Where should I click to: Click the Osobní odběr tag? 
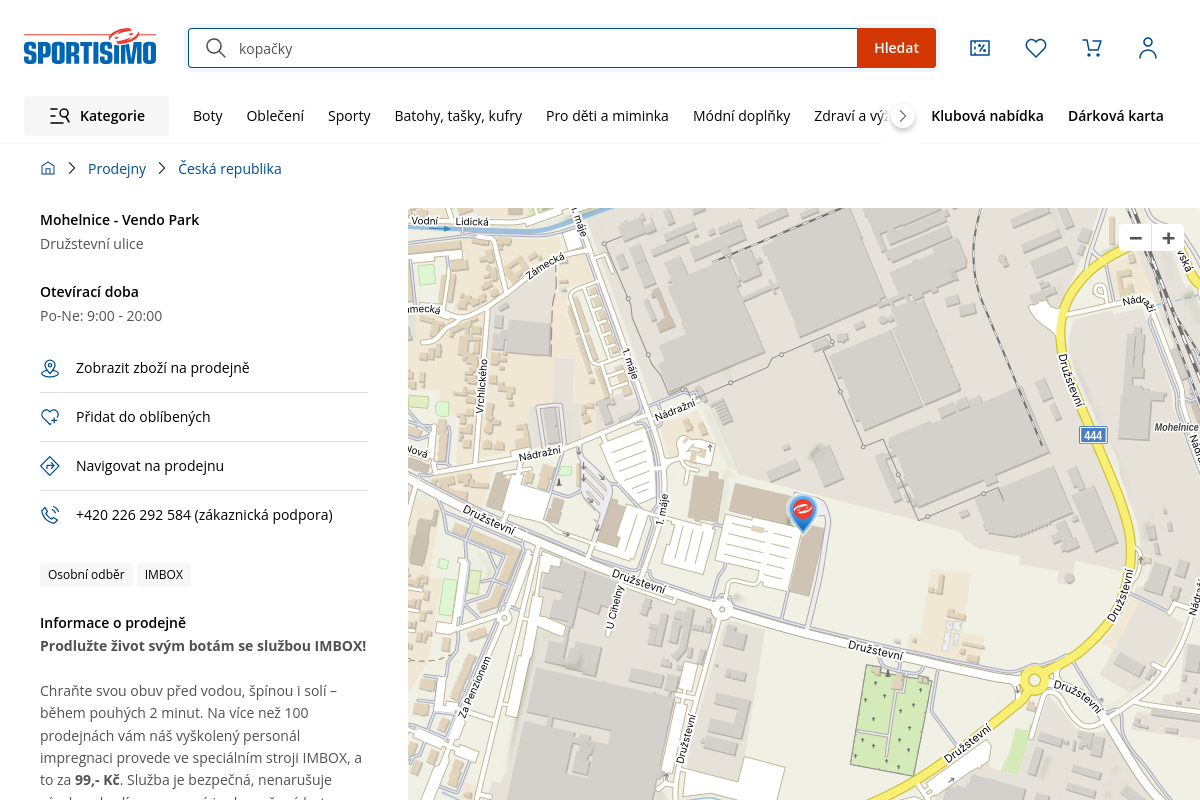point(86,575)
